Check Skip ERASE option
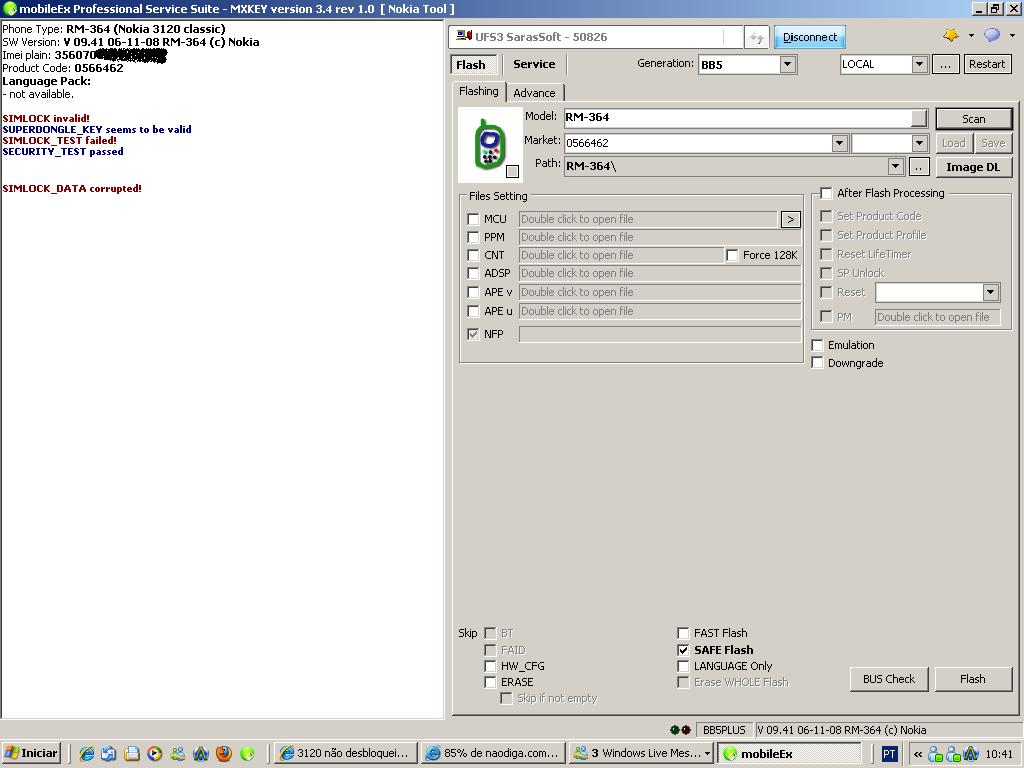The height and width of the screenshot is (768, 1024). 490,682
